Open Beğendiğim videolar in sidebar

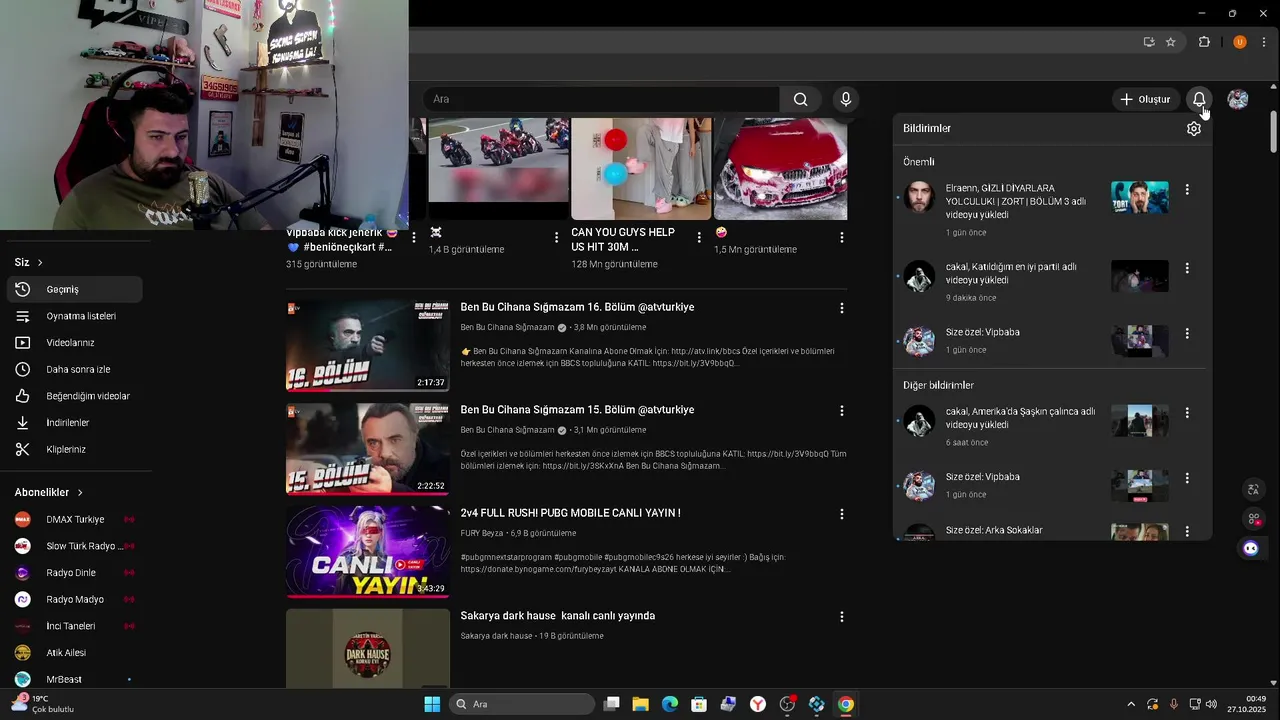tap(75, 396)
